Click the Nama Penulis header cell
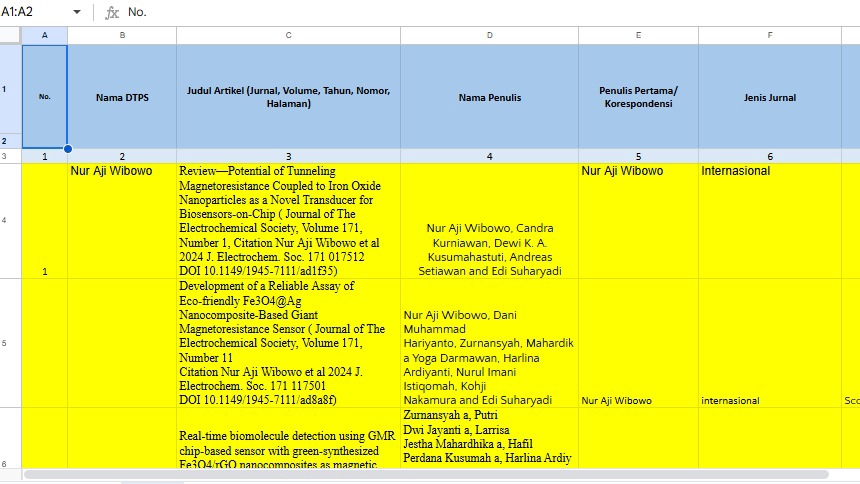 click(x=489, y=97)
